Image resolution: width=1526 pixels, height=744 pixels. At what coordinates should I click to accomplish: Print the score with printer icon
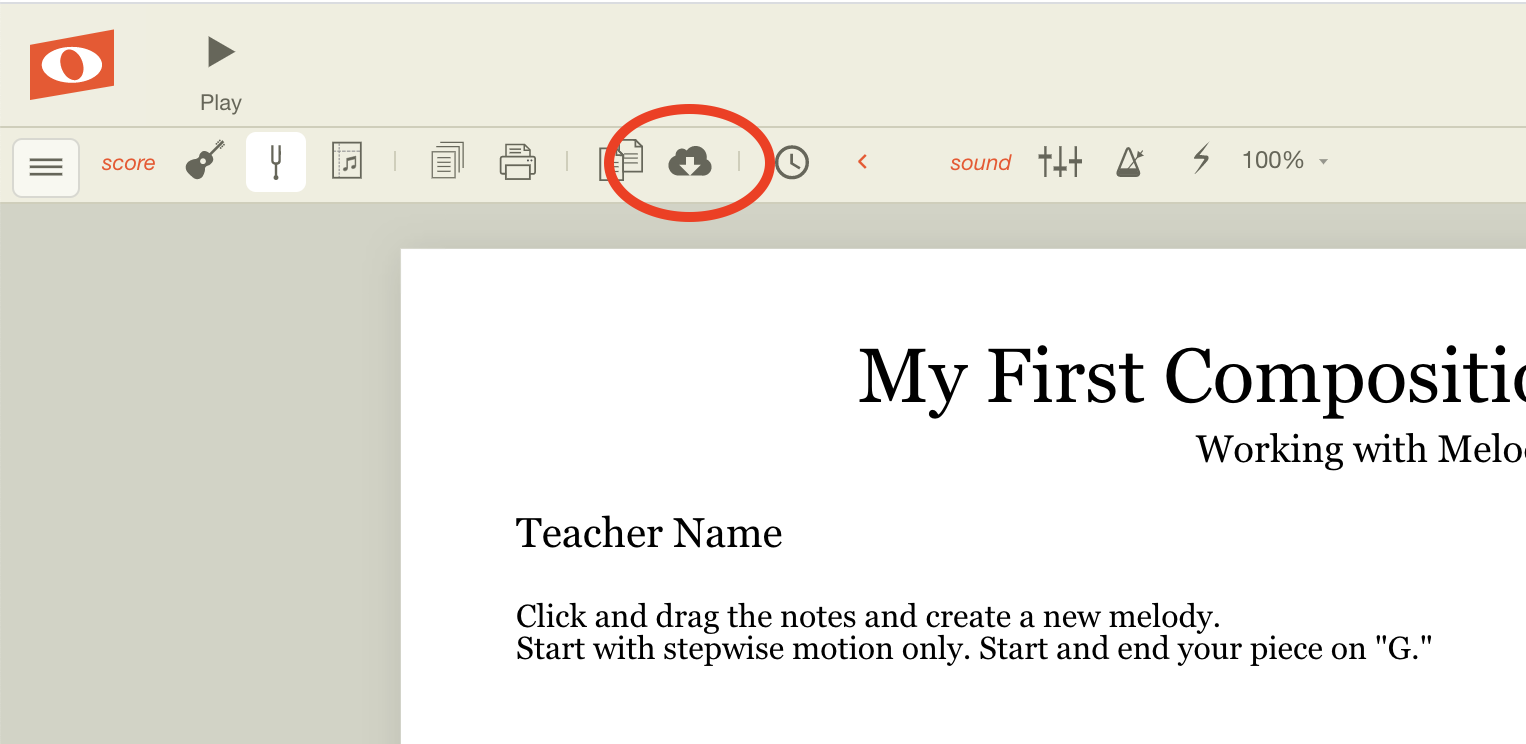(518, 162)
